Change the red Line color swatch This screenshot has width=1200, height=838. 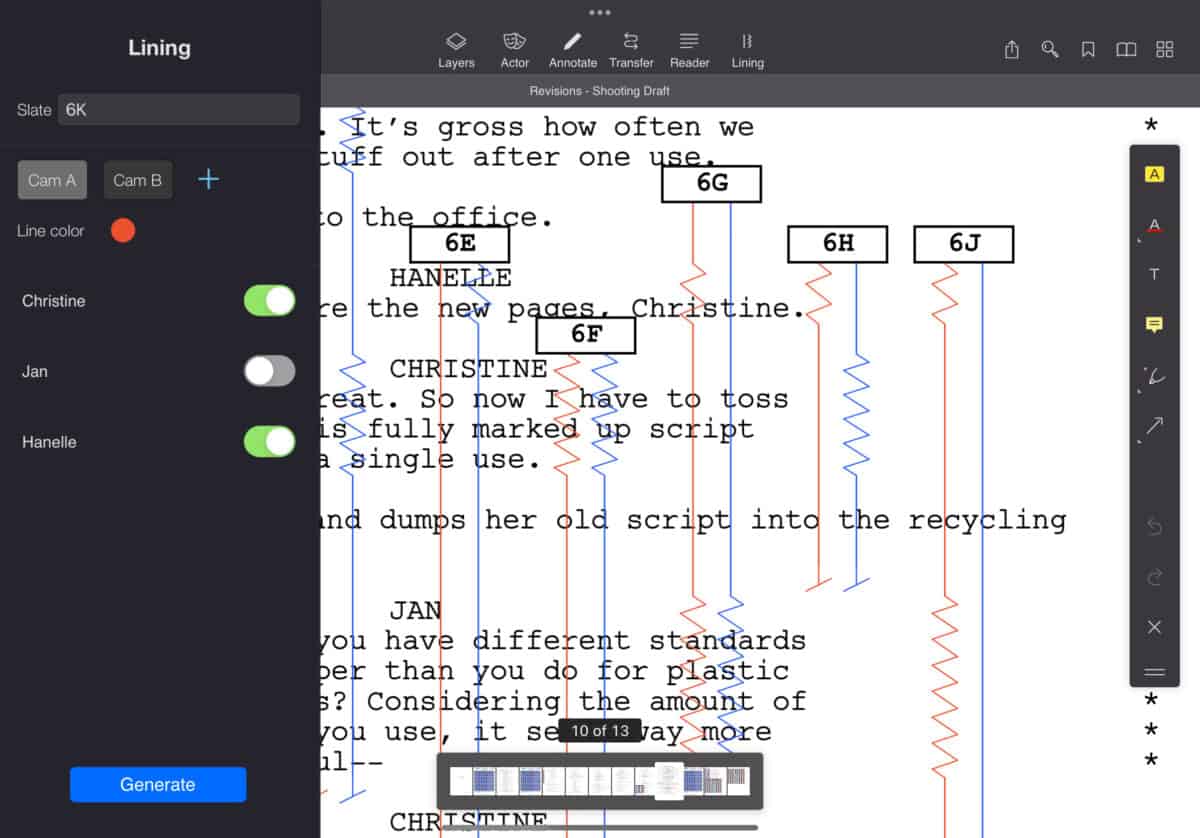pos(122,230)
